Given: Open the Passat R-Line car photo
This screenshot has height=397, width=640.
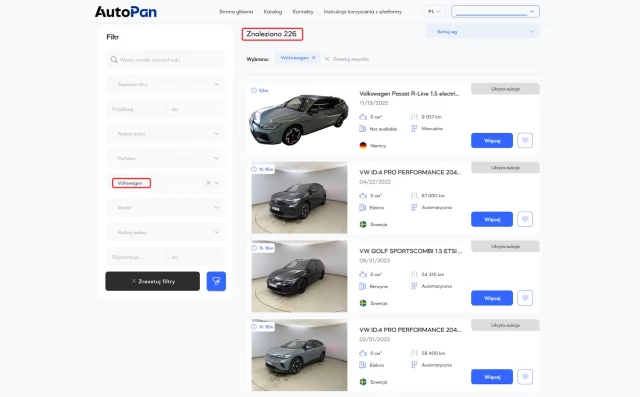Looking at the screenshot, I should [299, 119].
